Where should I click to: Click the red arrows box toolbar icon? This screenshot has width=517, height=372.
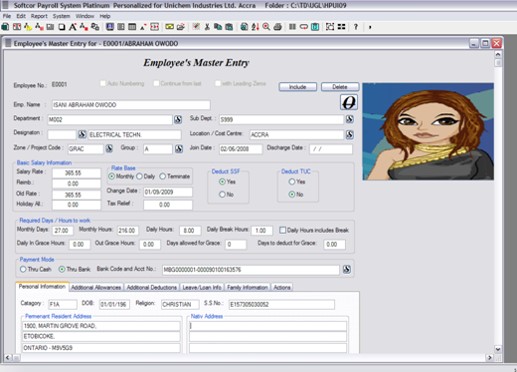154,27
